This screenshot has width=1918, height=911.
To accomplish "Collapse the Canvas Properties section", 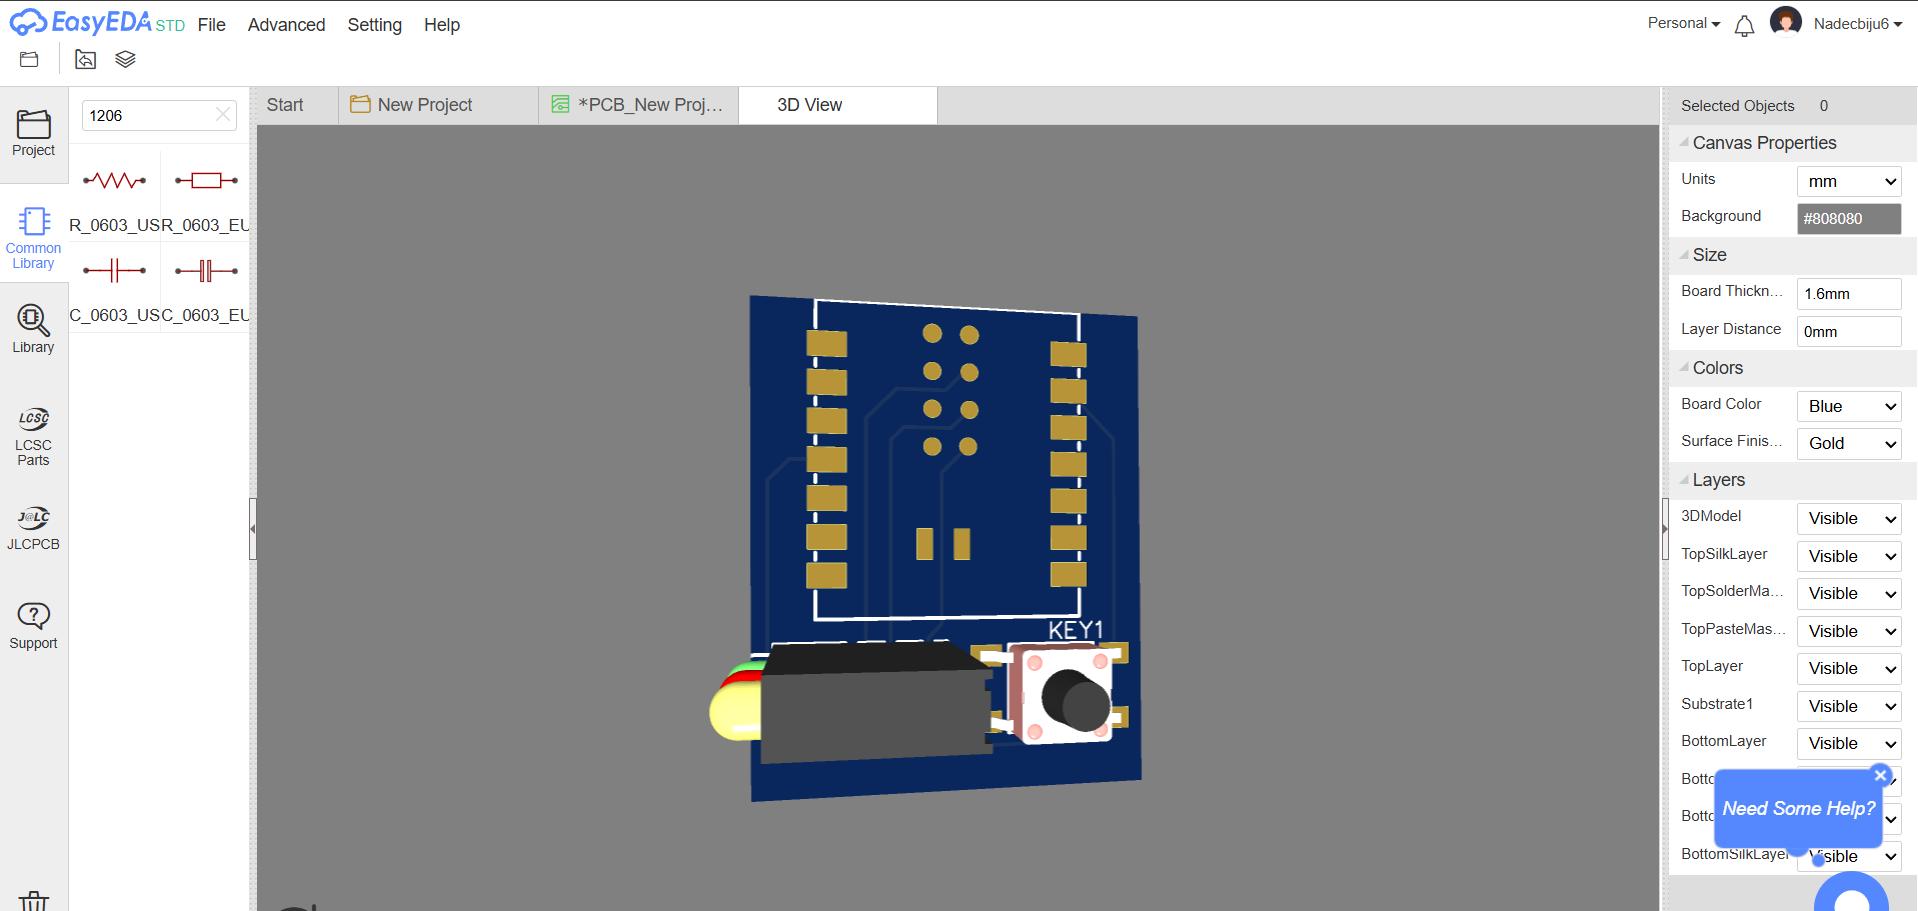I will pyautogui.click(x=1684, y=142).
